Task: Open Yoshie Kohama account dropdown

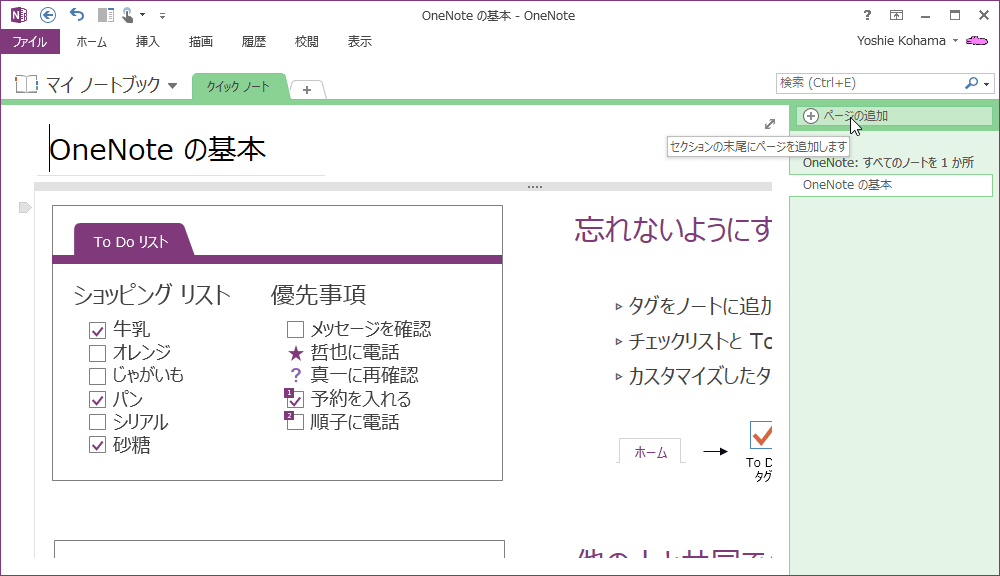Action: [907, 41]
